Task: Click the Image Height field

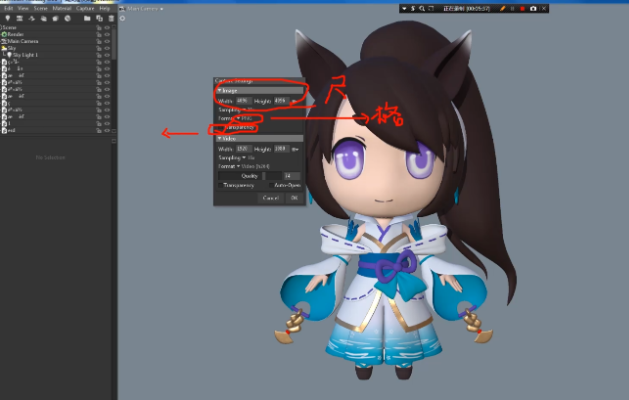Action: tap(281, 101)
